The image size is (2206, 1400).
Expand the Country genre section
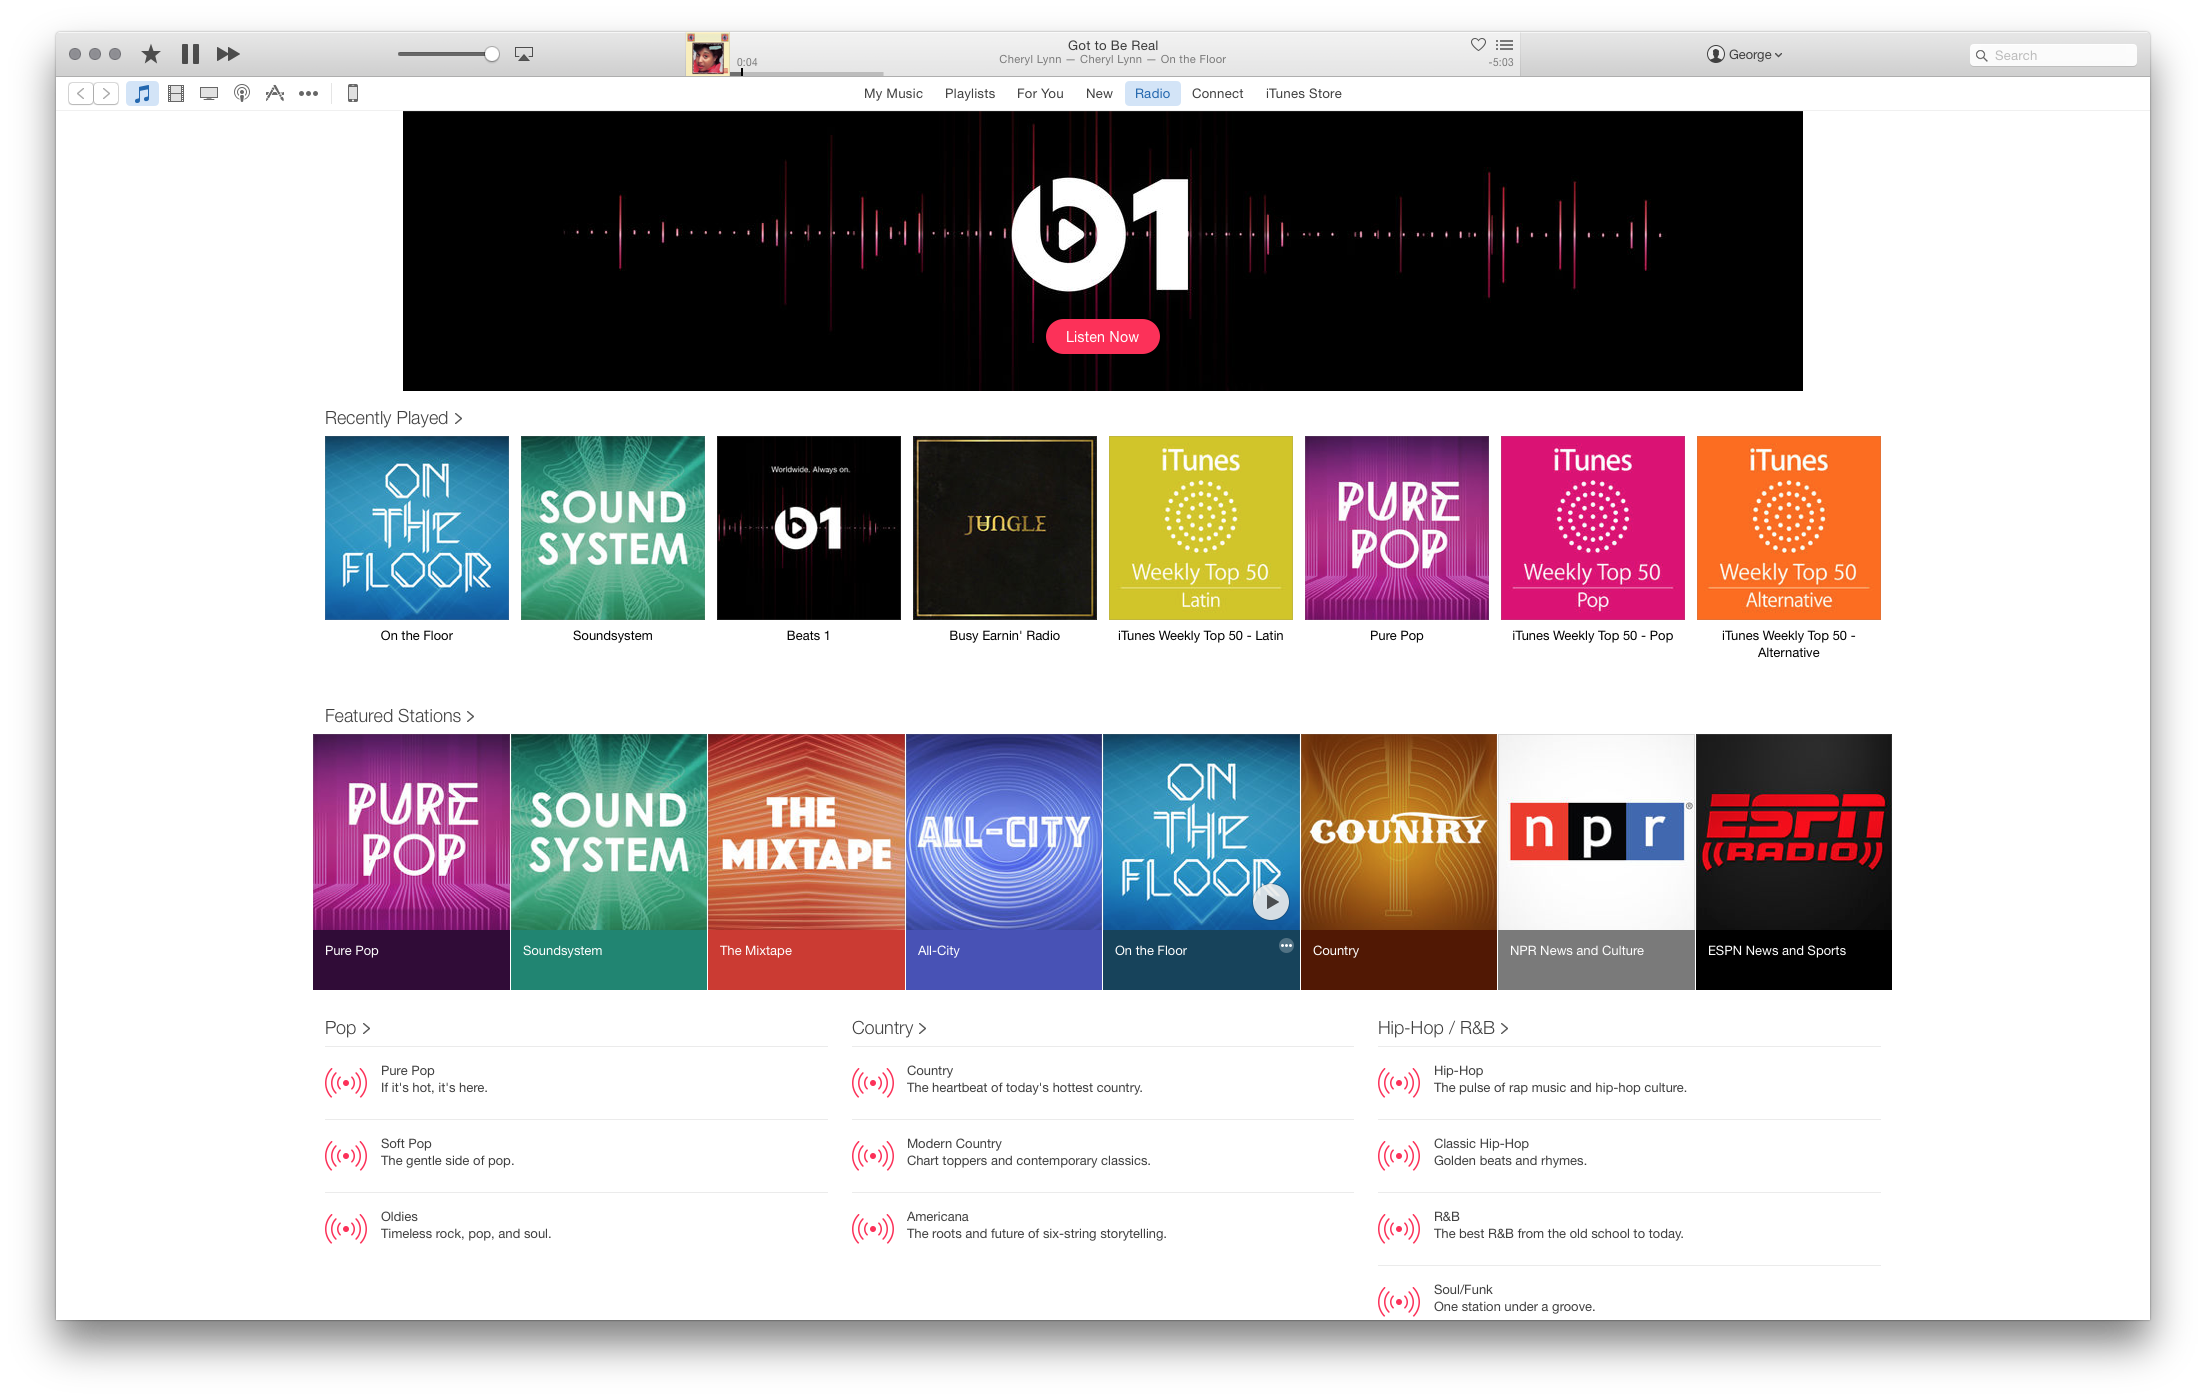[889, 1028]
